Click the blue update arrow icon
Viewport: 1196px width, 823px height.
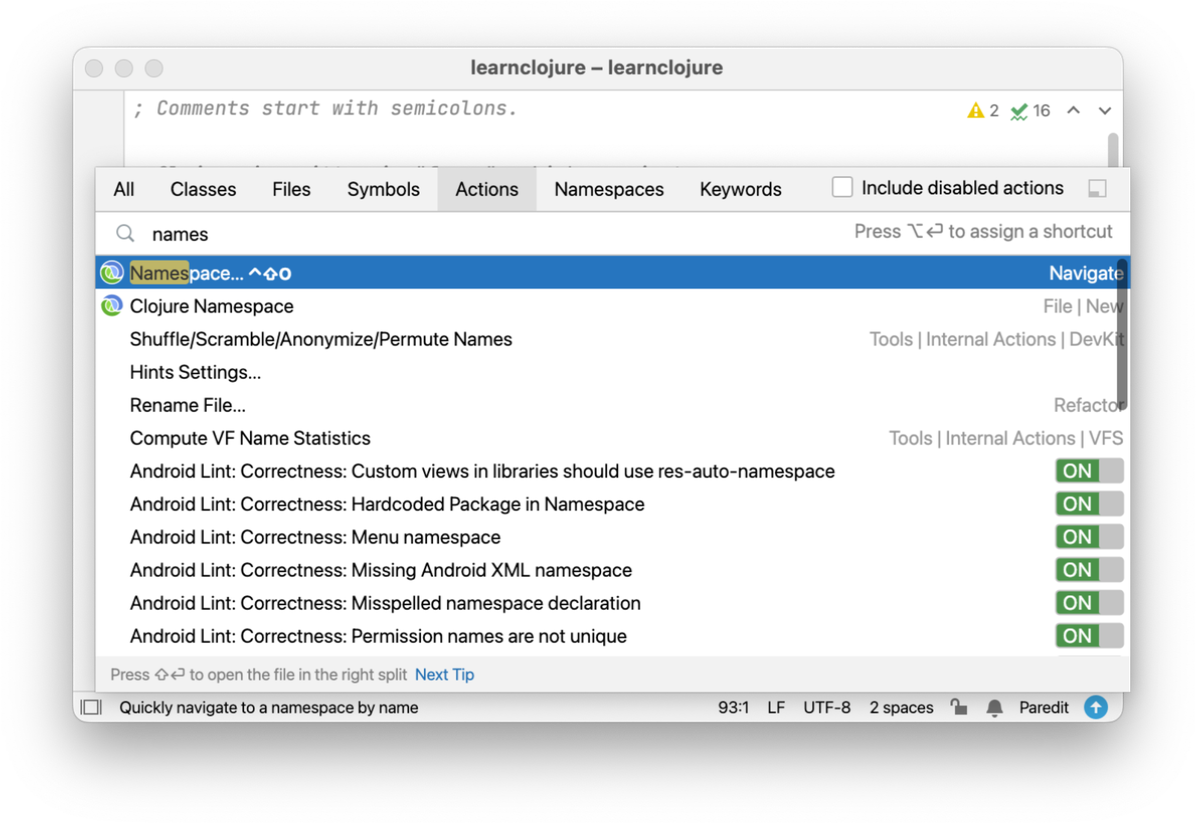pos(1096,707)
